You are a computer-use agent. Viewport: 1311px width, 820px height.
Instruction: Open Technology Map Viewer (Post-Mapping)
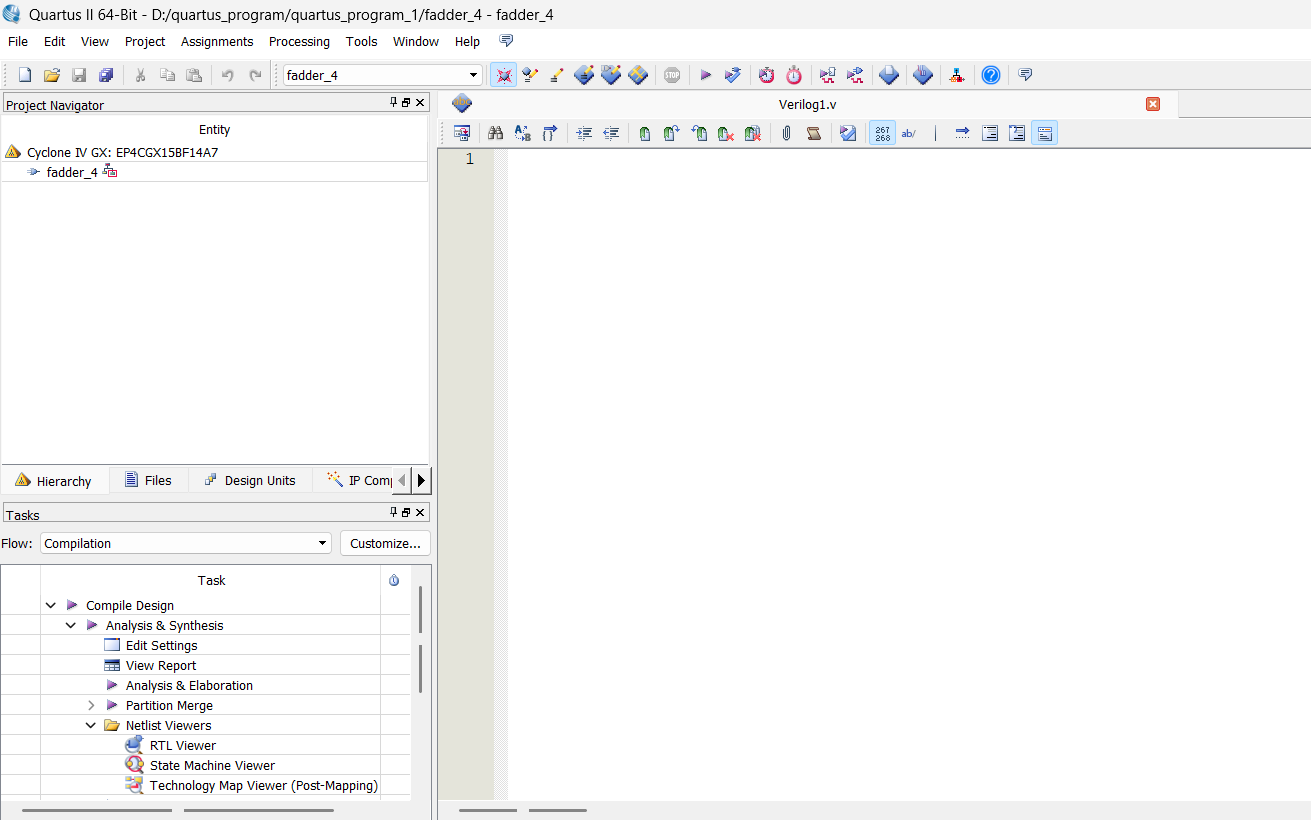[263, 785]
